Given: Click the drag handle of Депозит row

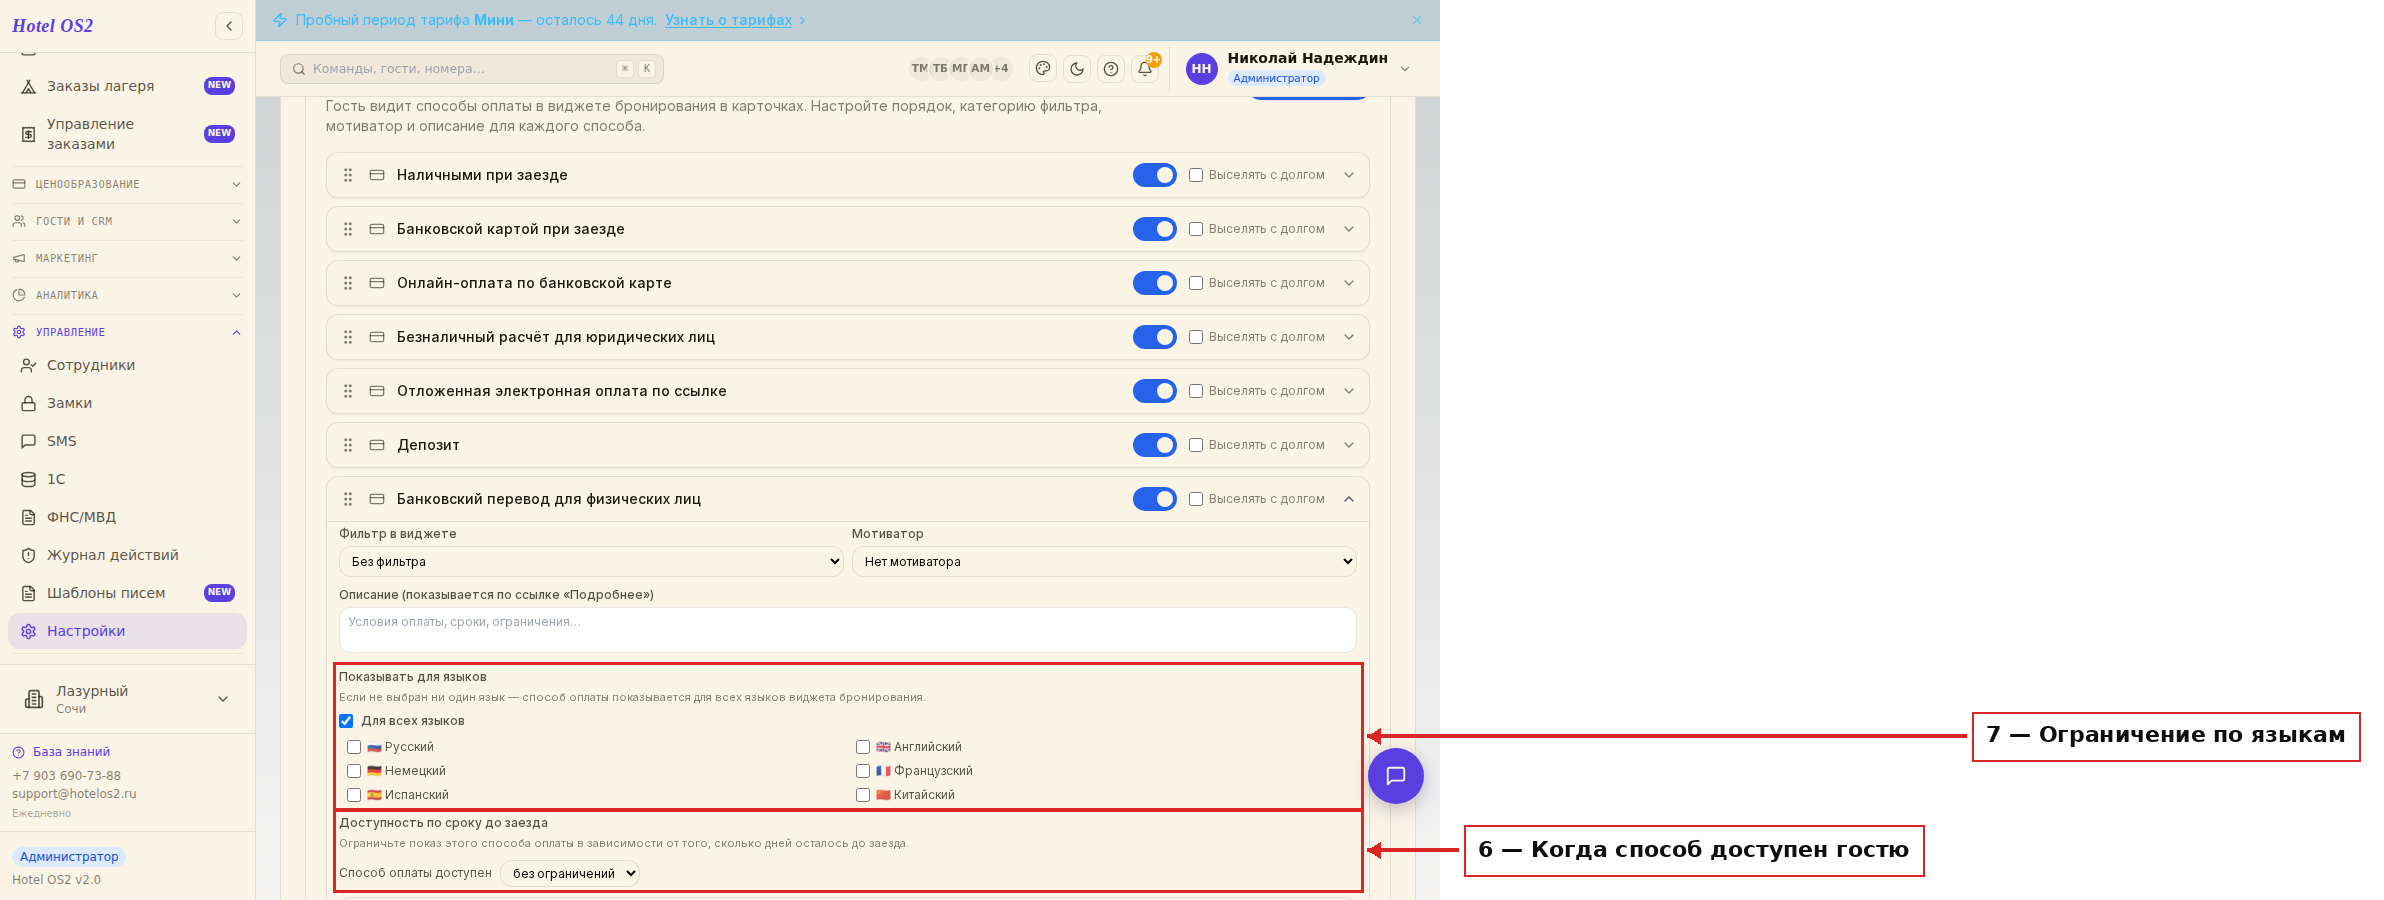Looking at the screenshot, I should (348, 445).
